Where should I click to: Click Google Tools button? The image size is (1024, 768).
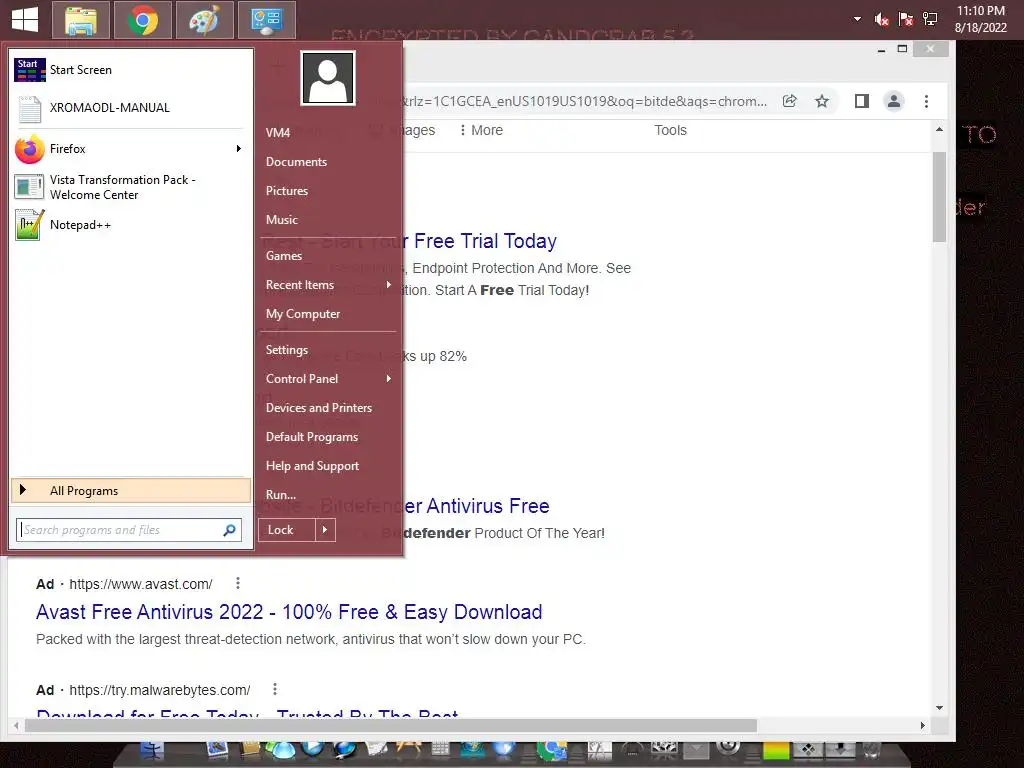[671, 130]
